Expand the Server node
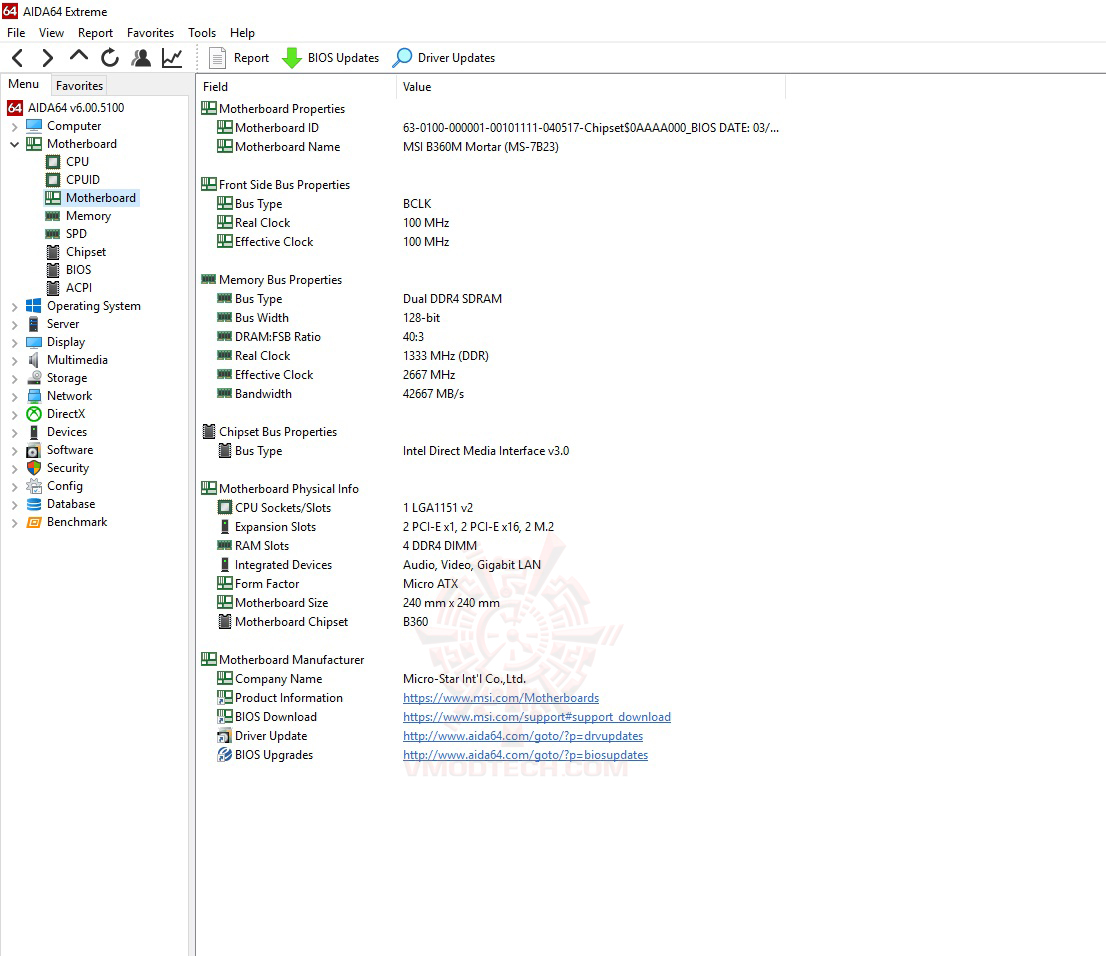This screenshot has width=1106, height=956. click(14, 325)
